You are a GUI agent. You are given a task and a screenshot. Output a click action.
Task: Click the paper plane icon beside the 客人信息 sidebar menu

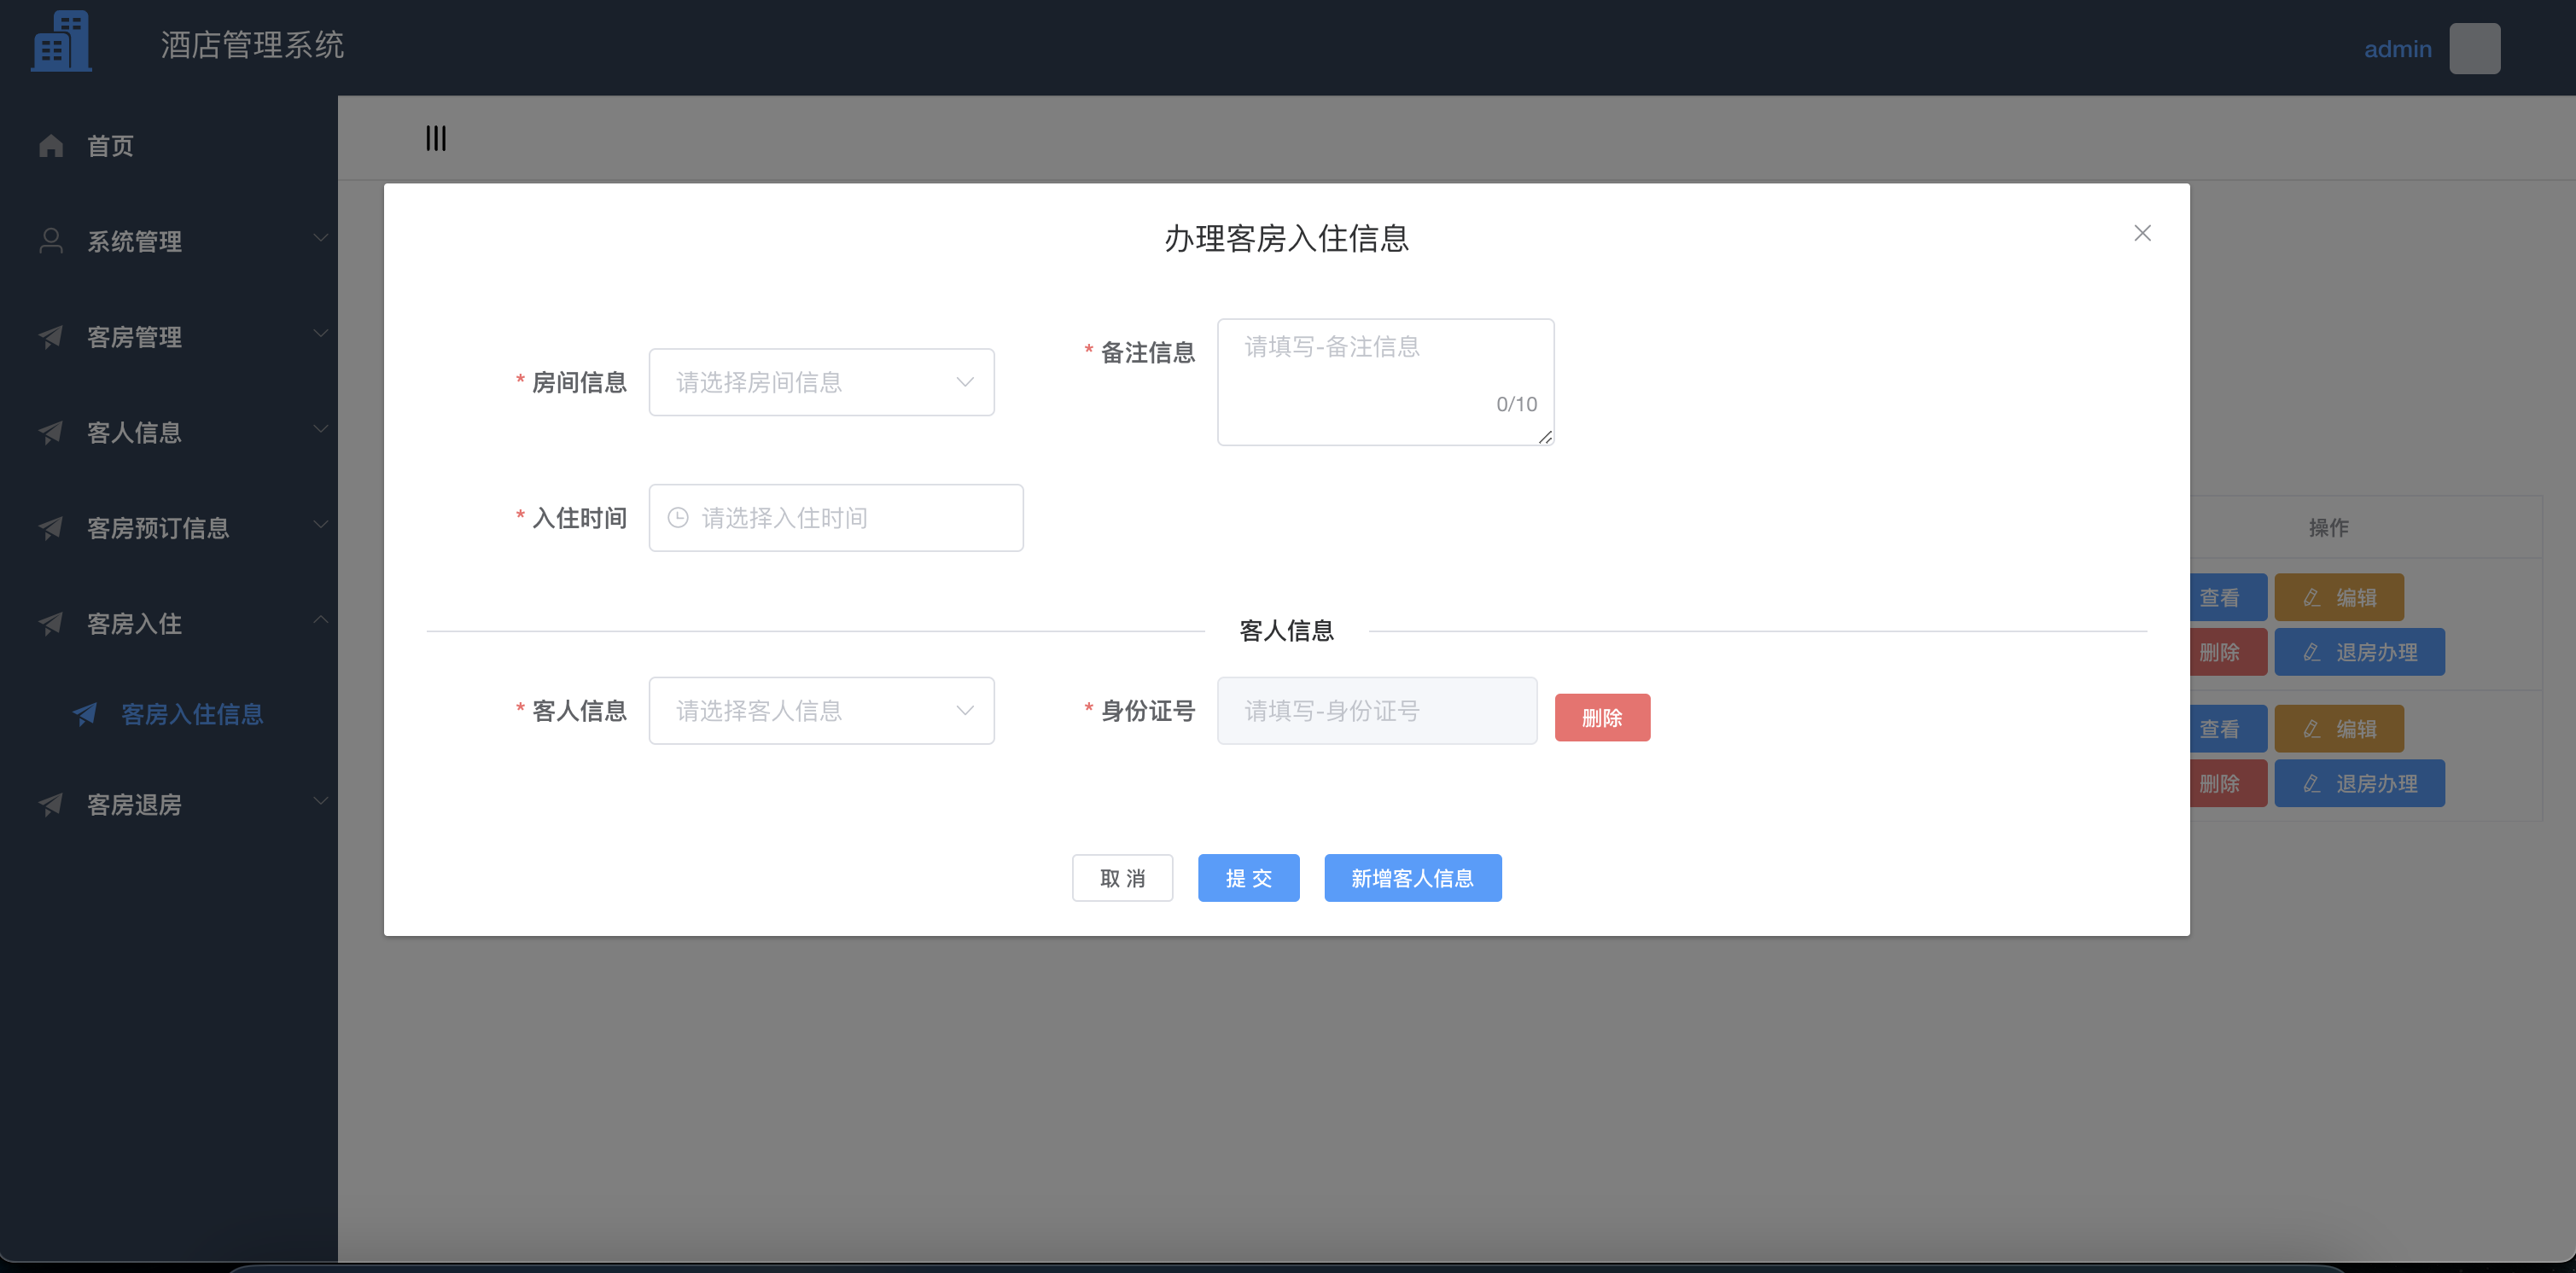point(51,432)
